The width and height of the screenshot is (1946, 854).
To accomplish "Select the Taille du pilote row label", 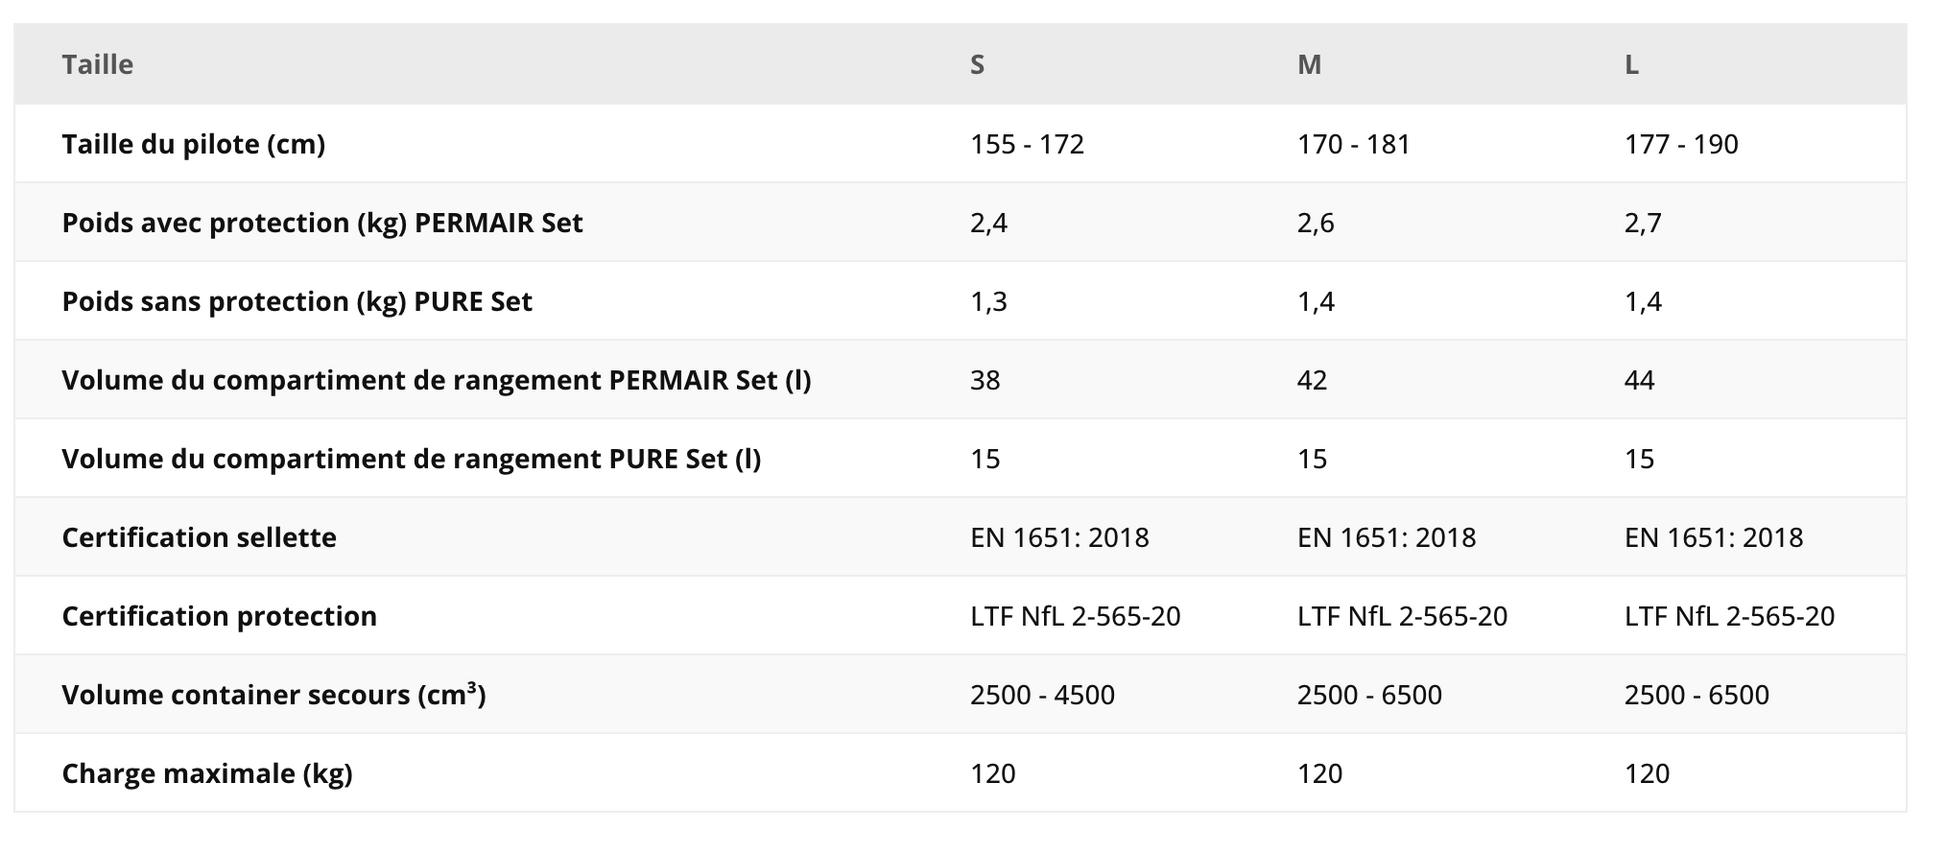I will (193, 144).
